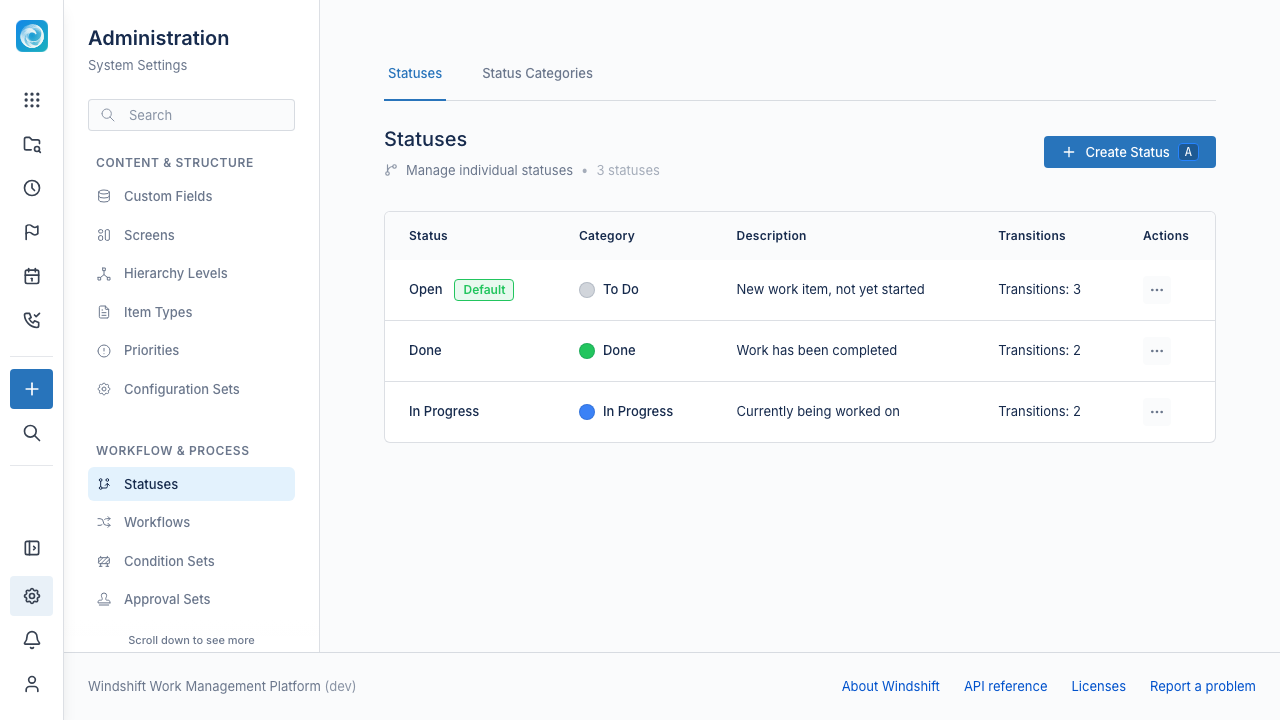
Task: Open Configuration Sets settings
Action: [191, 389]
